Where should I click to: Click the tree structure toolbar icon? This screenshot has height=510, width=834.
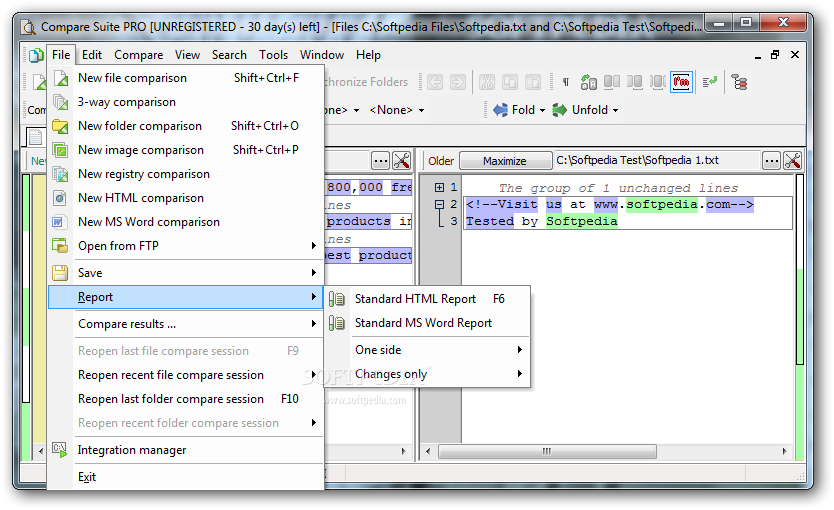click(x=739, y=82)
